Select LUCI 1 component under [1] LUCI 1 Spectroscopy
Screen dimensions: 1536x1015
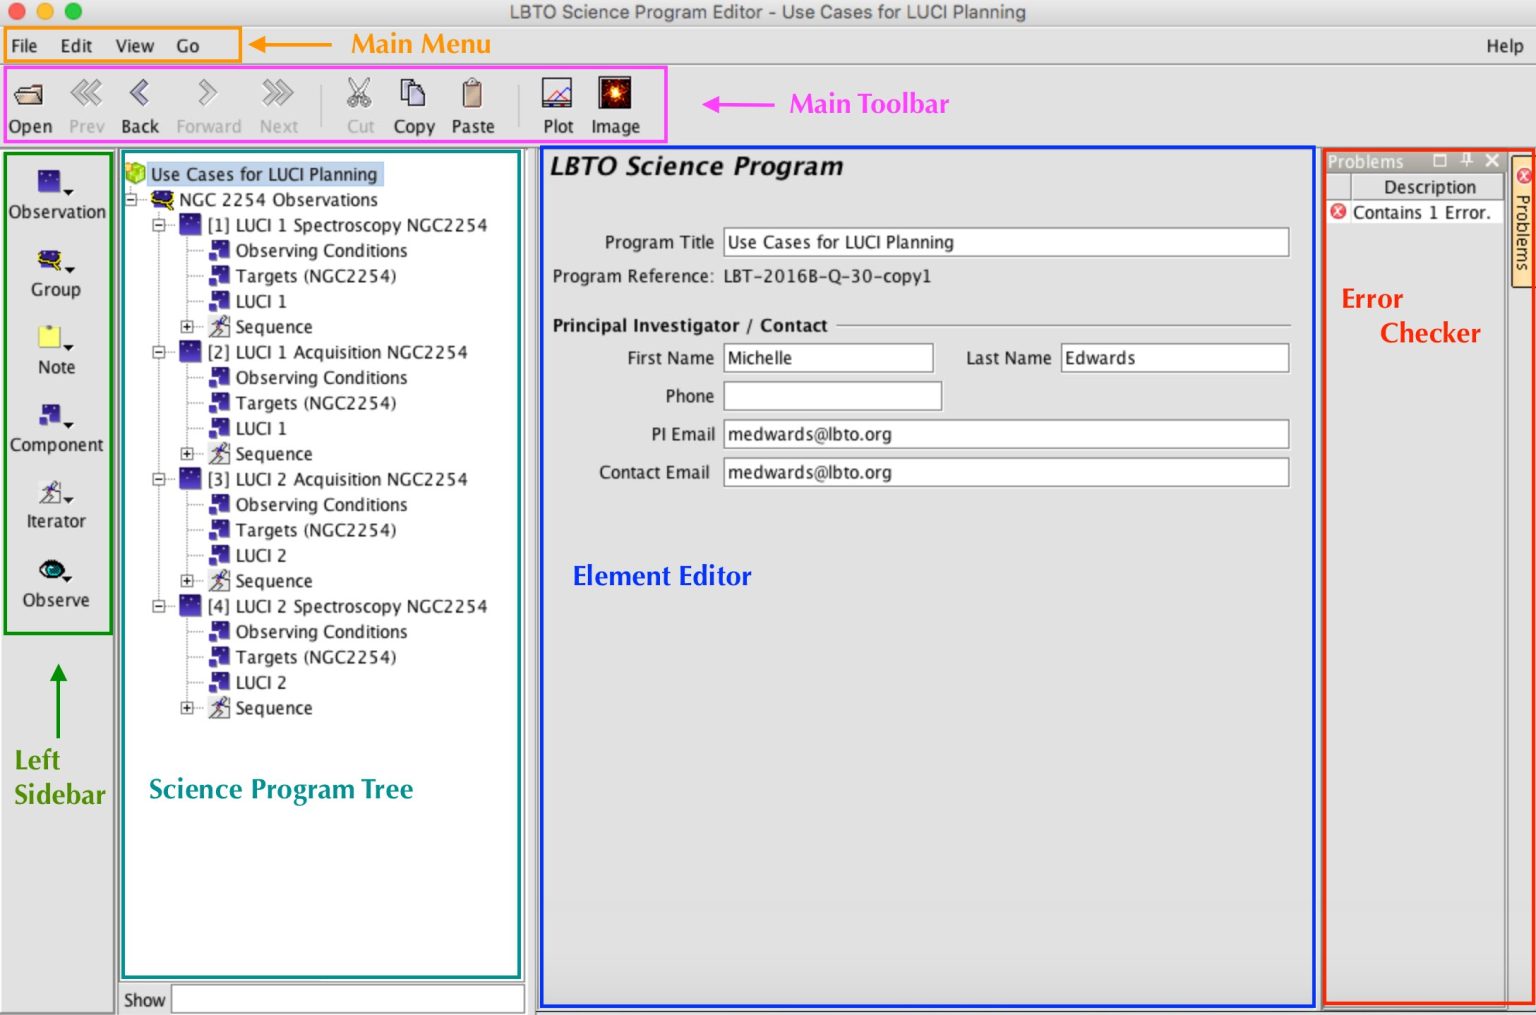tap(261, 302)
